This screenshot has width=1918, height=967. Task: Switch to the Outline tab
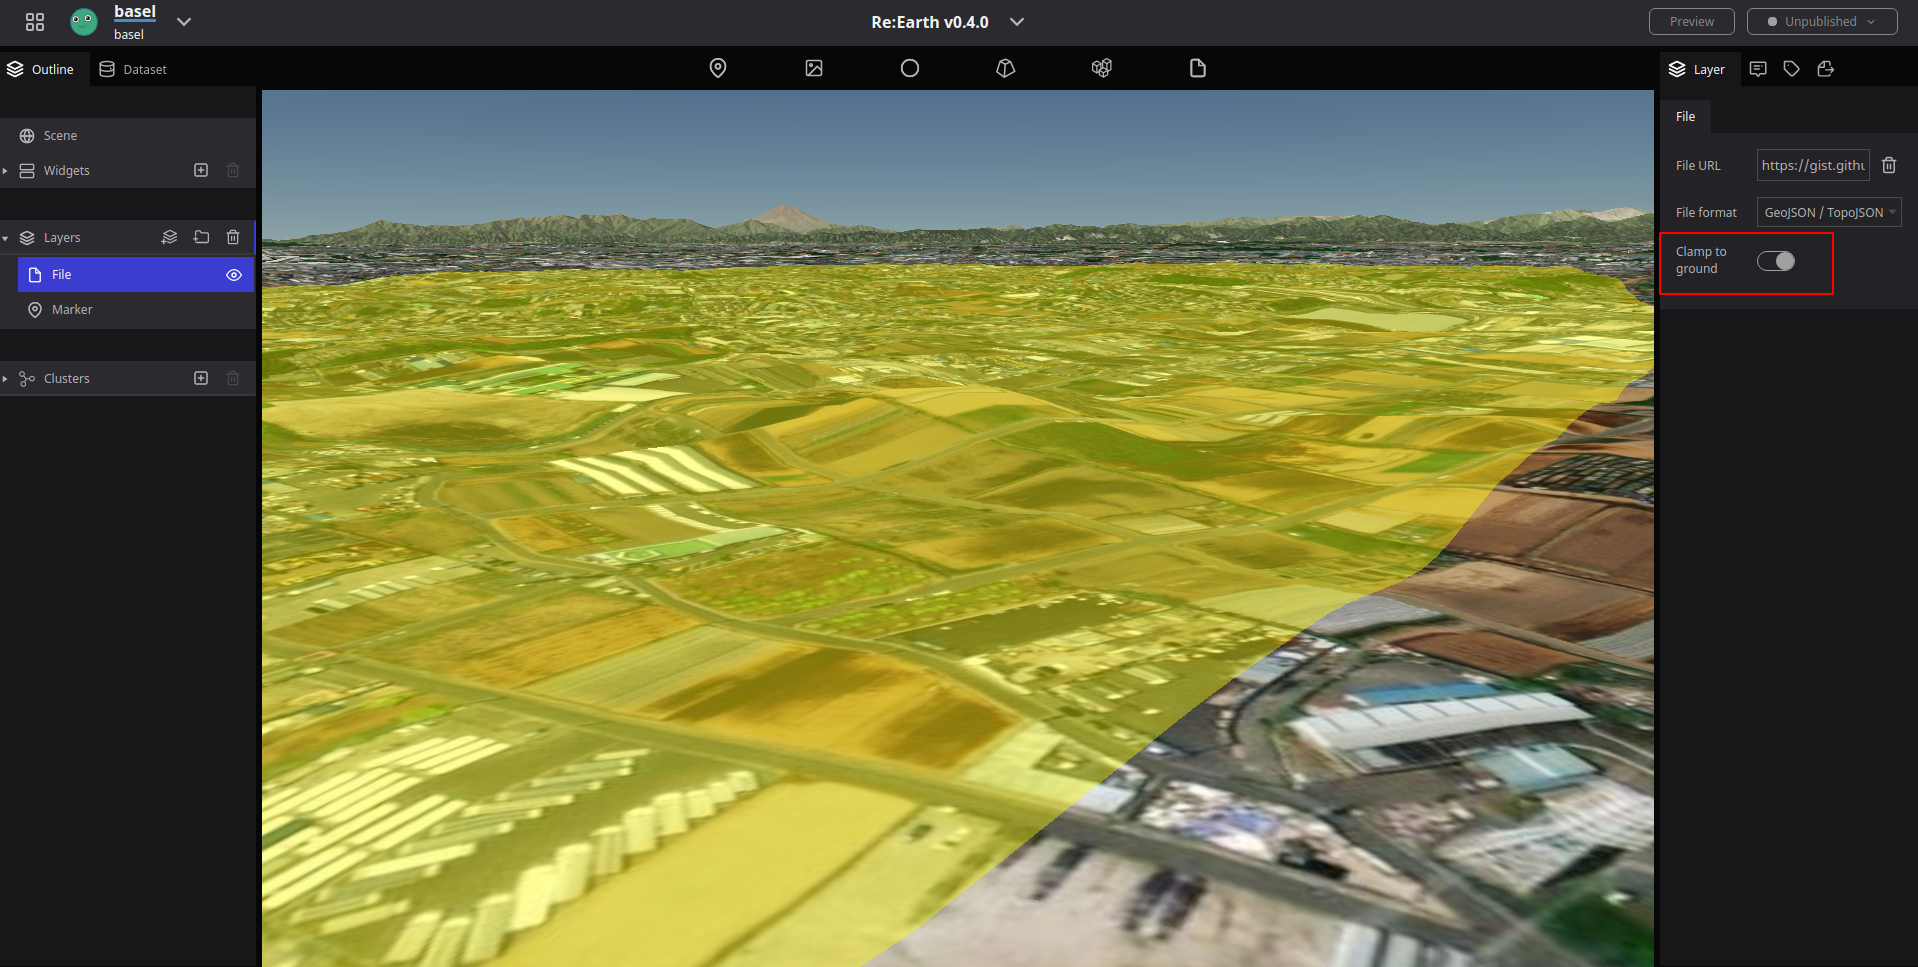pyautogui.click(x=41, y=69)
